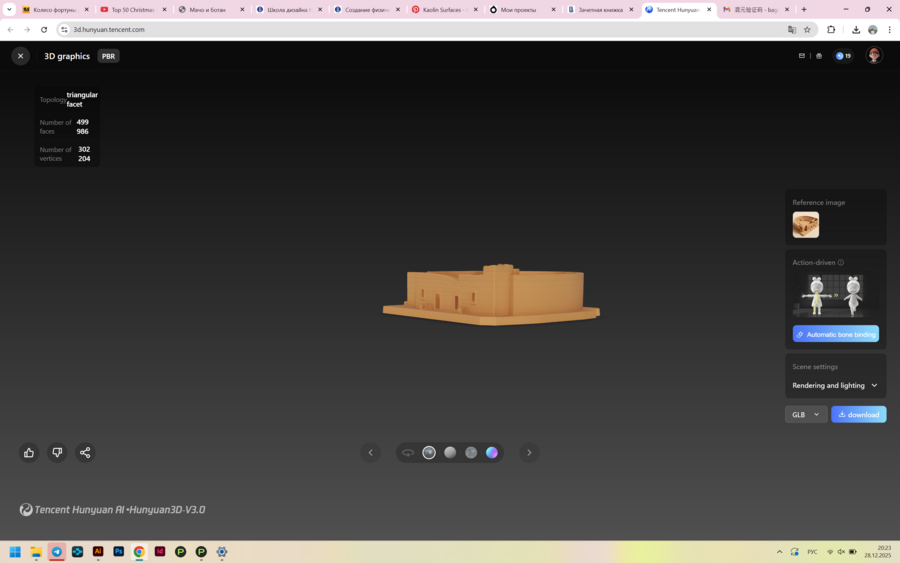Image resolution: width=900 pixels, height=563 pixels.
Task: Go to next model with right arrow
Action: click(x=529, y=453)
